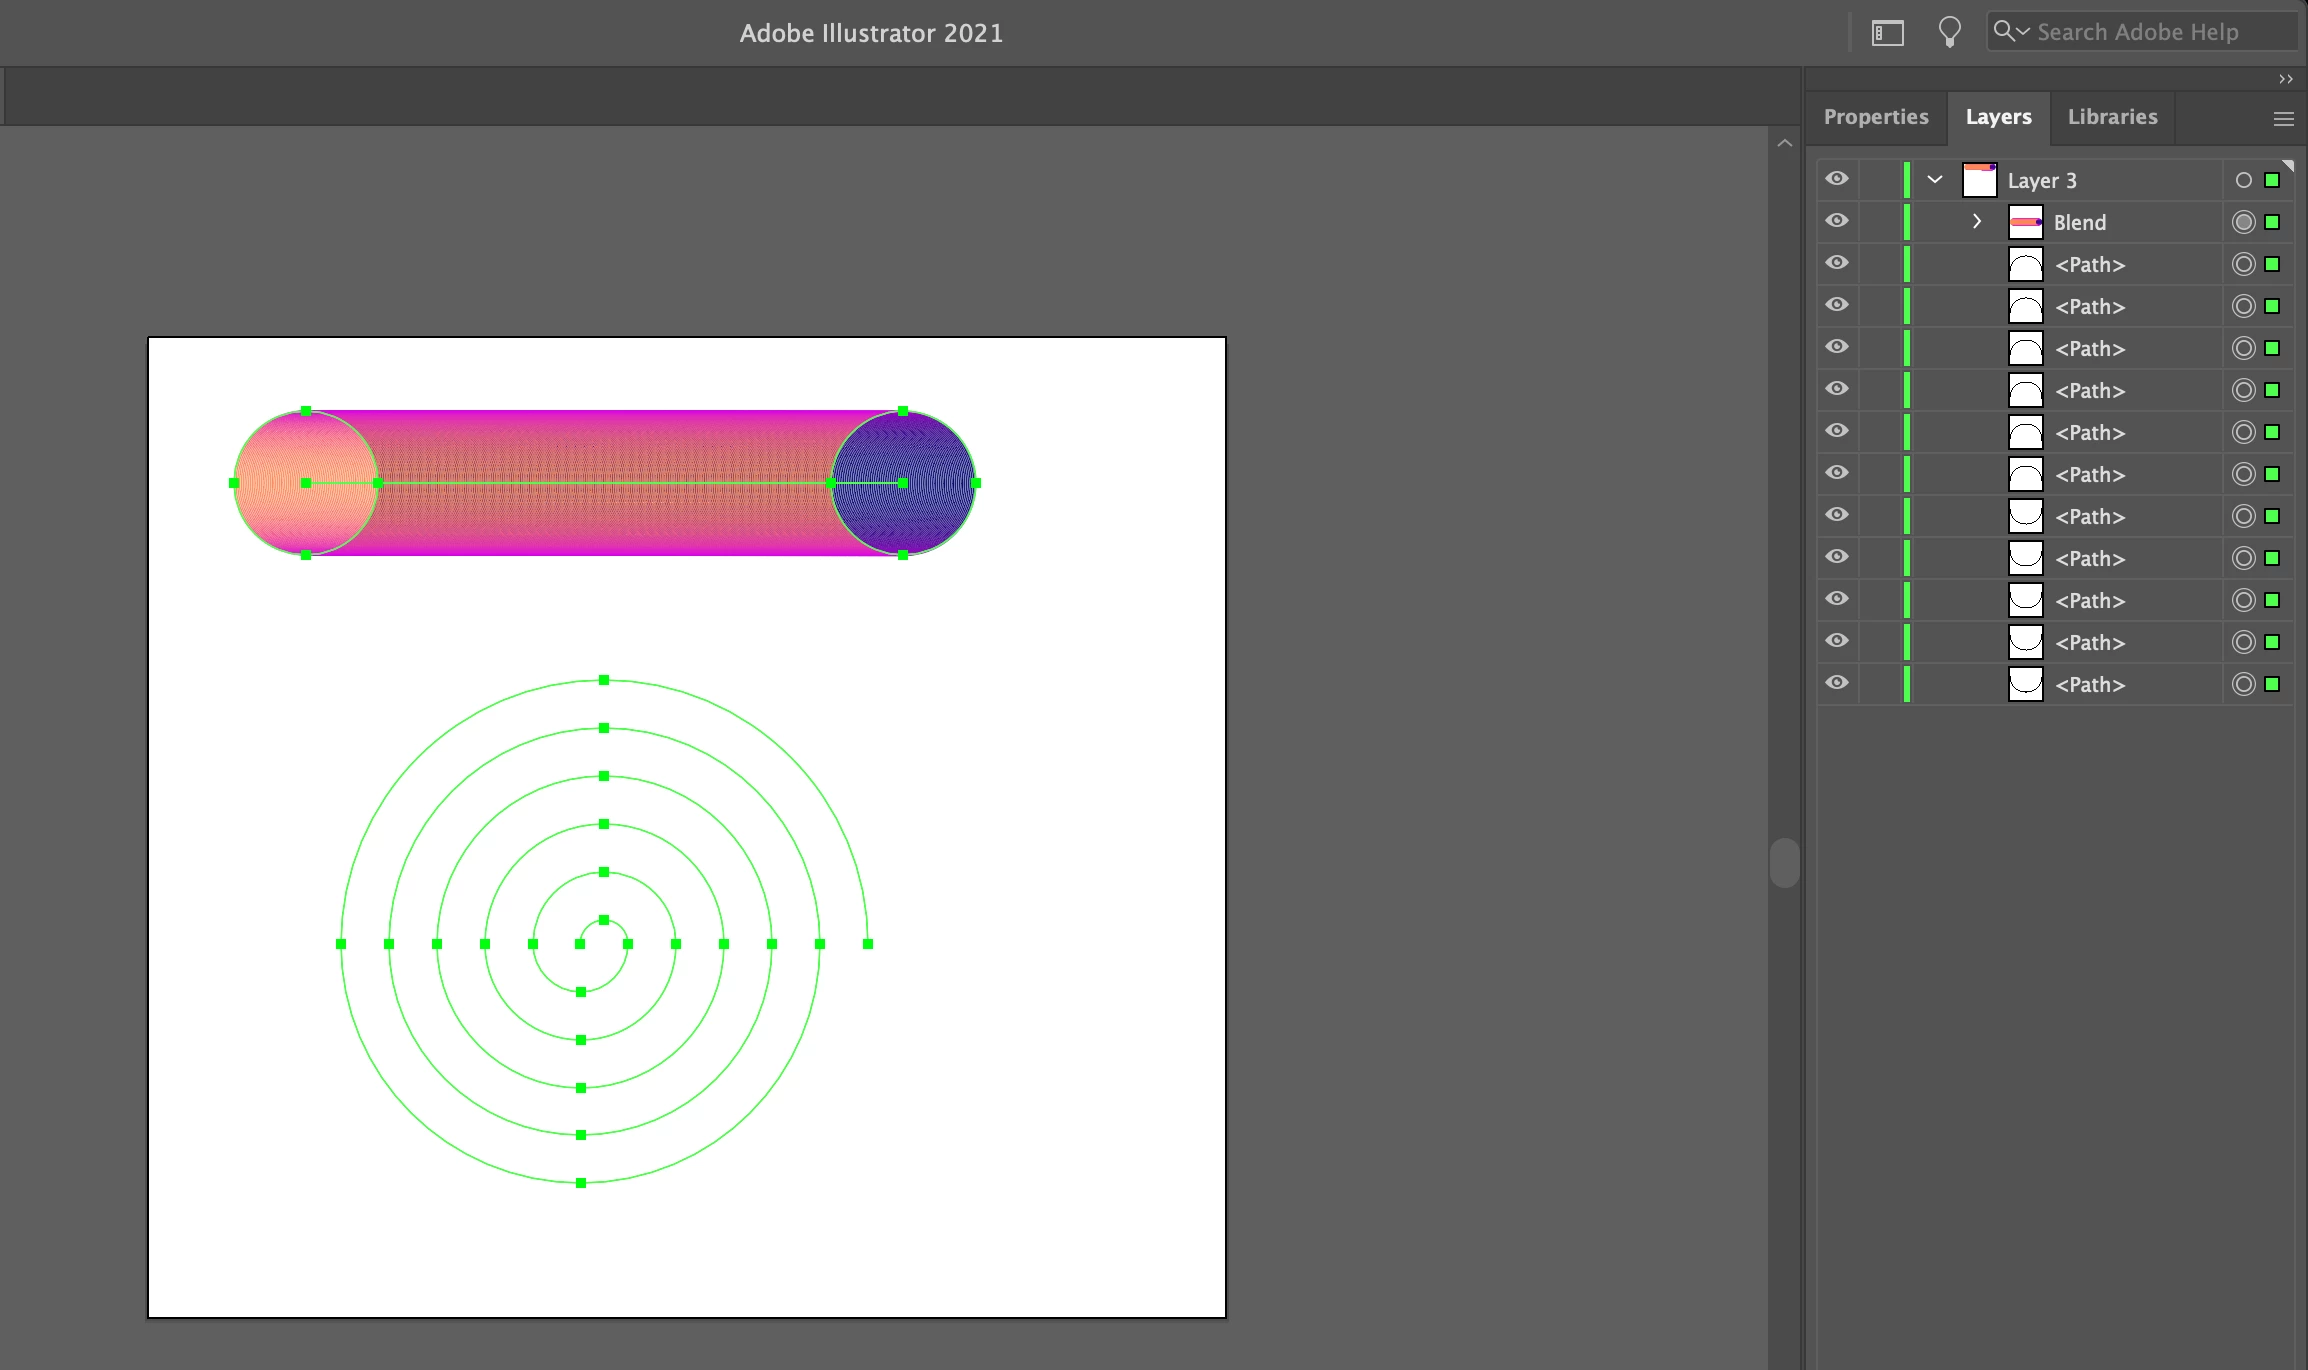Select the first Path item below Blend
The width and height of the screenshot is (2308, 1370).
(x=2089, y=265)
